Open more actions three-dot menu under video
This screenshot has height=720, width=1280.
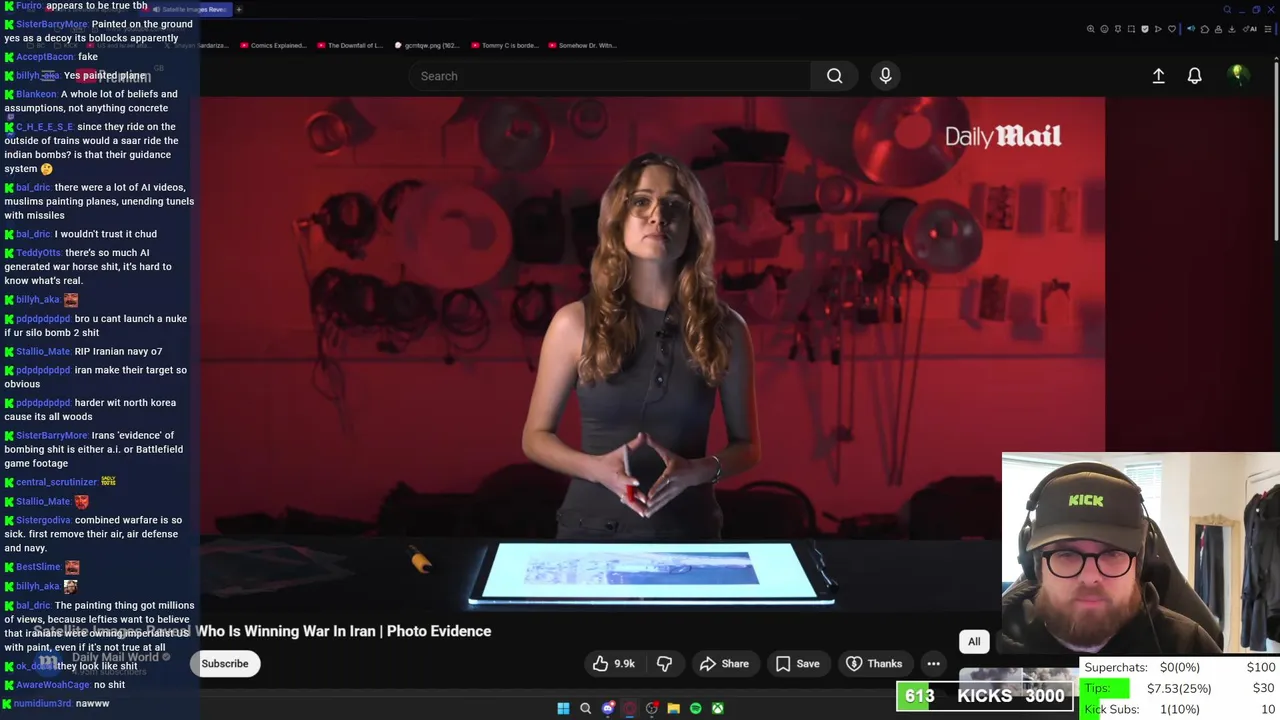point(933,663)
